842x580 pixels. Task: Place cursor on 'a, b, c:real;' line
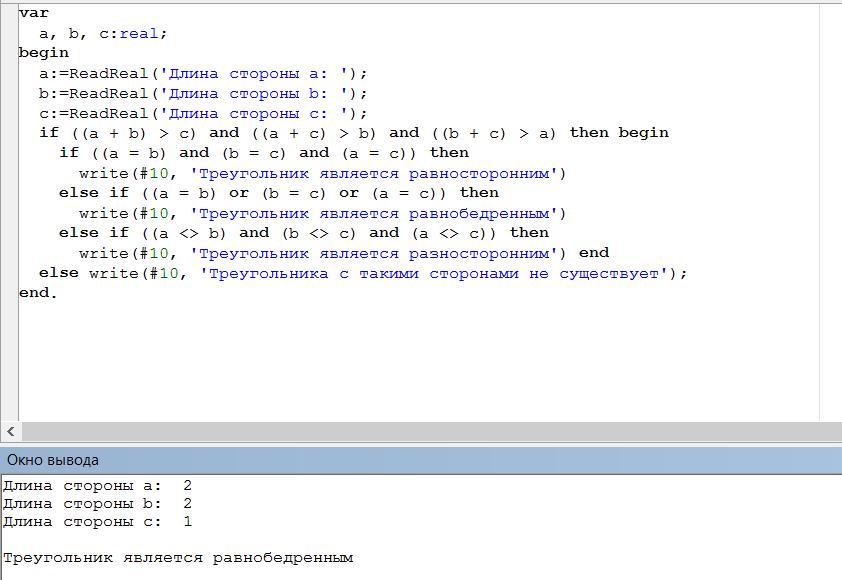(103, 33)
